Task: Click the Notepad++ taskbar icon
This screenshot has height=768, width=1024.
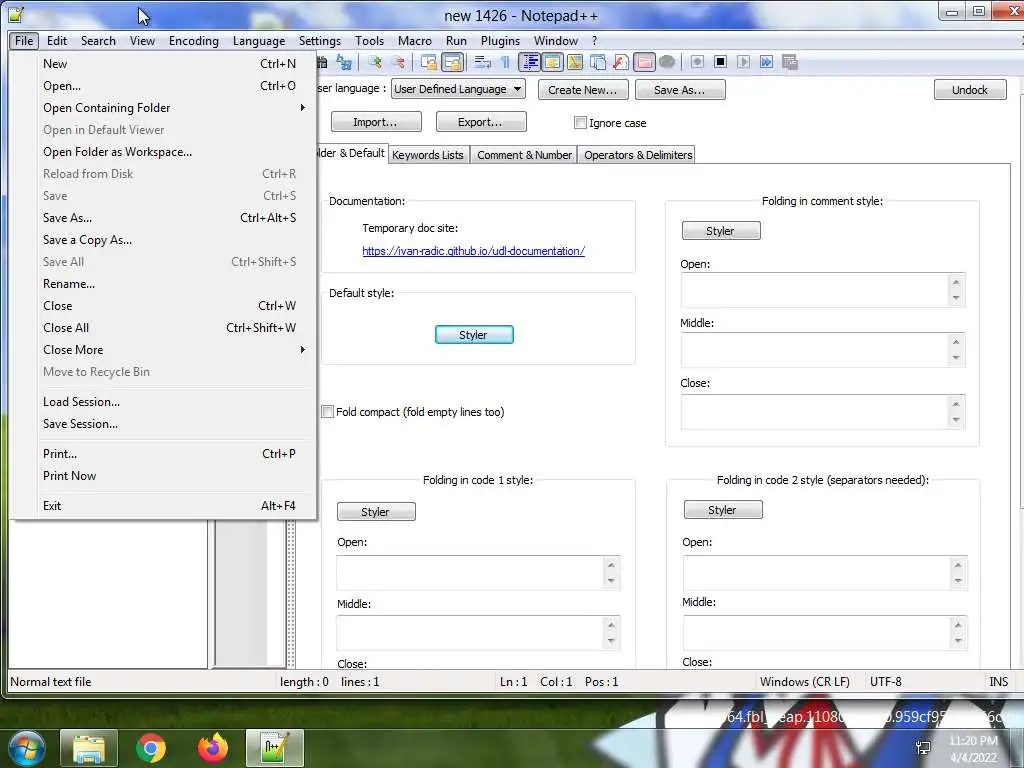Action: (275, 748)
